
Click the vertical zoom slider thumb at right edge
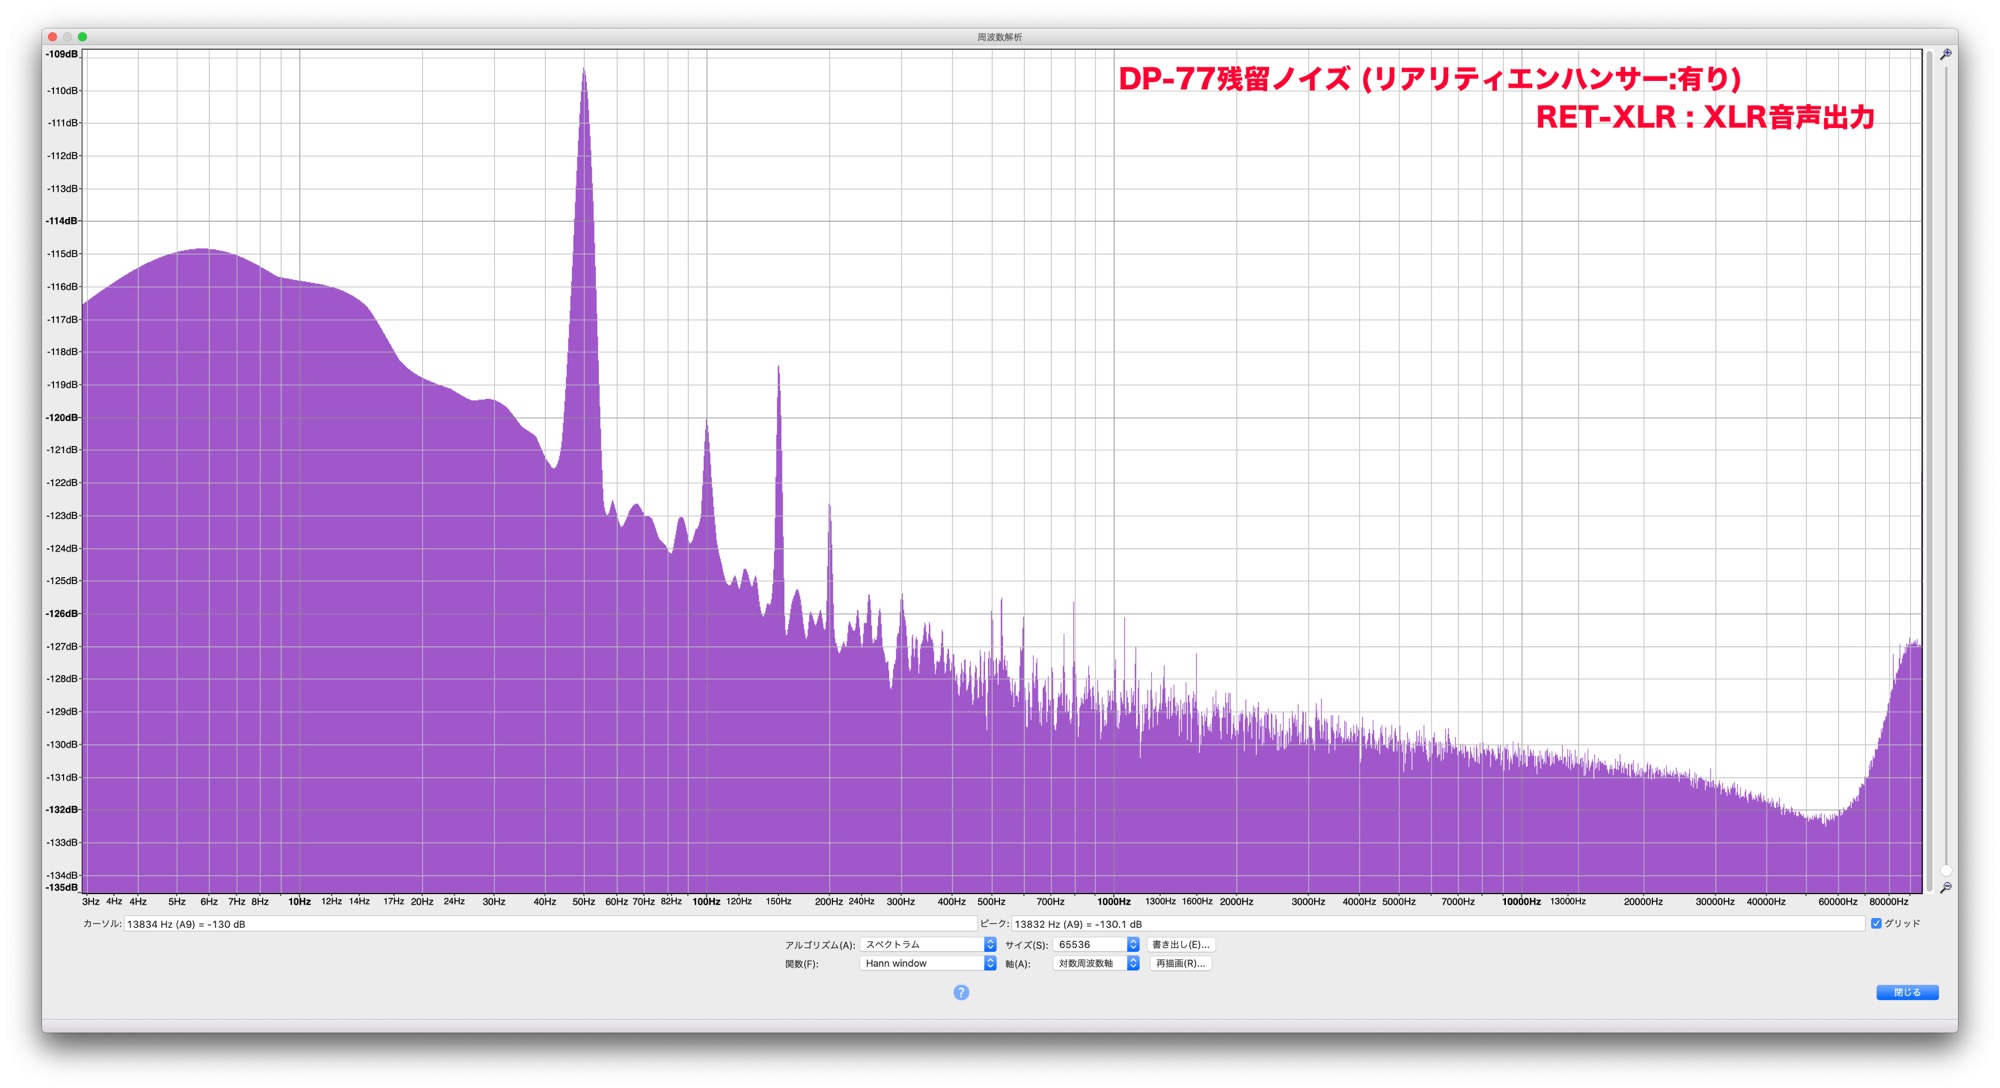point(1945,870)
